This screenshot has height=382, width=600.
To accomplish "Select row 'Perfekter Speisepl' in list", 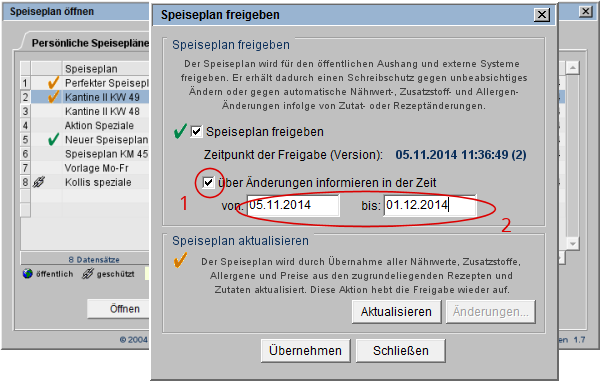I will pyautogui.click(x=85, y=83).
